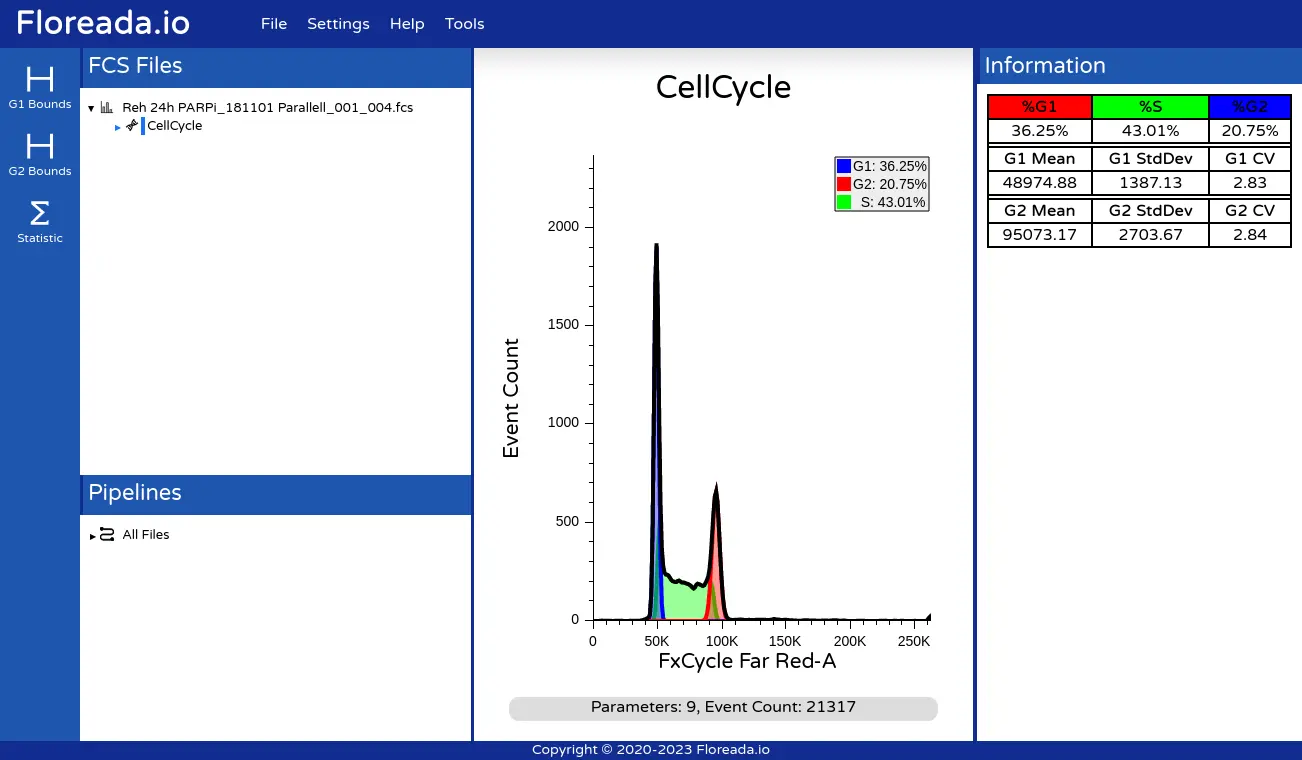Click the DNA icon next to CellCycle
This screenshot has width=1302, height=760.
[132, 126]
